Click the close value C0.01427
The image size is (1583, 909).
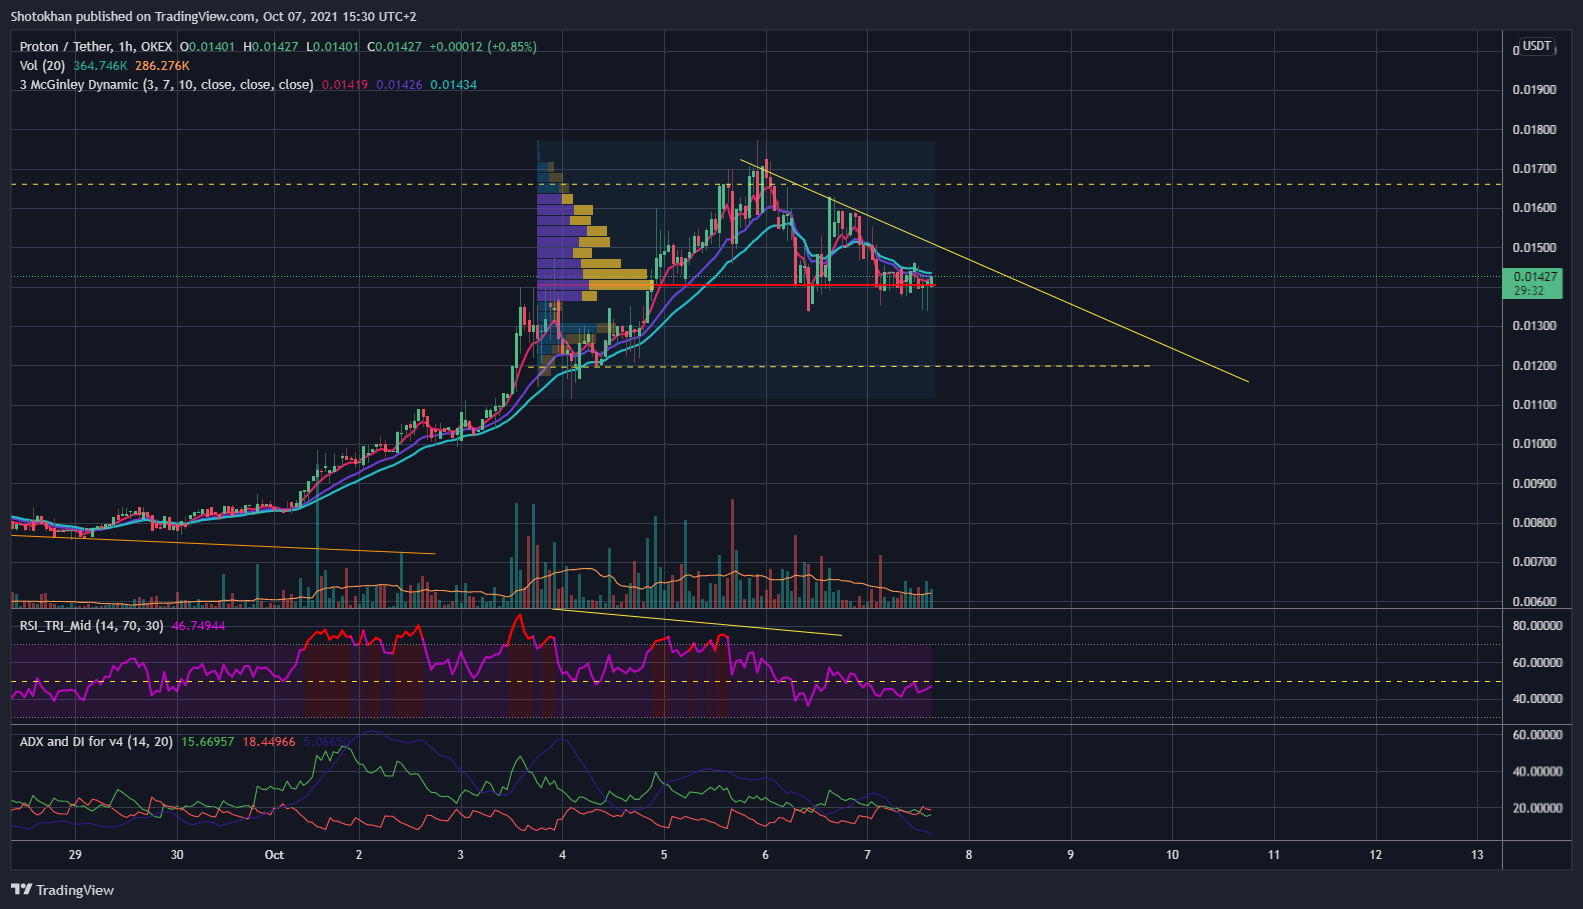tap(394, 46)
